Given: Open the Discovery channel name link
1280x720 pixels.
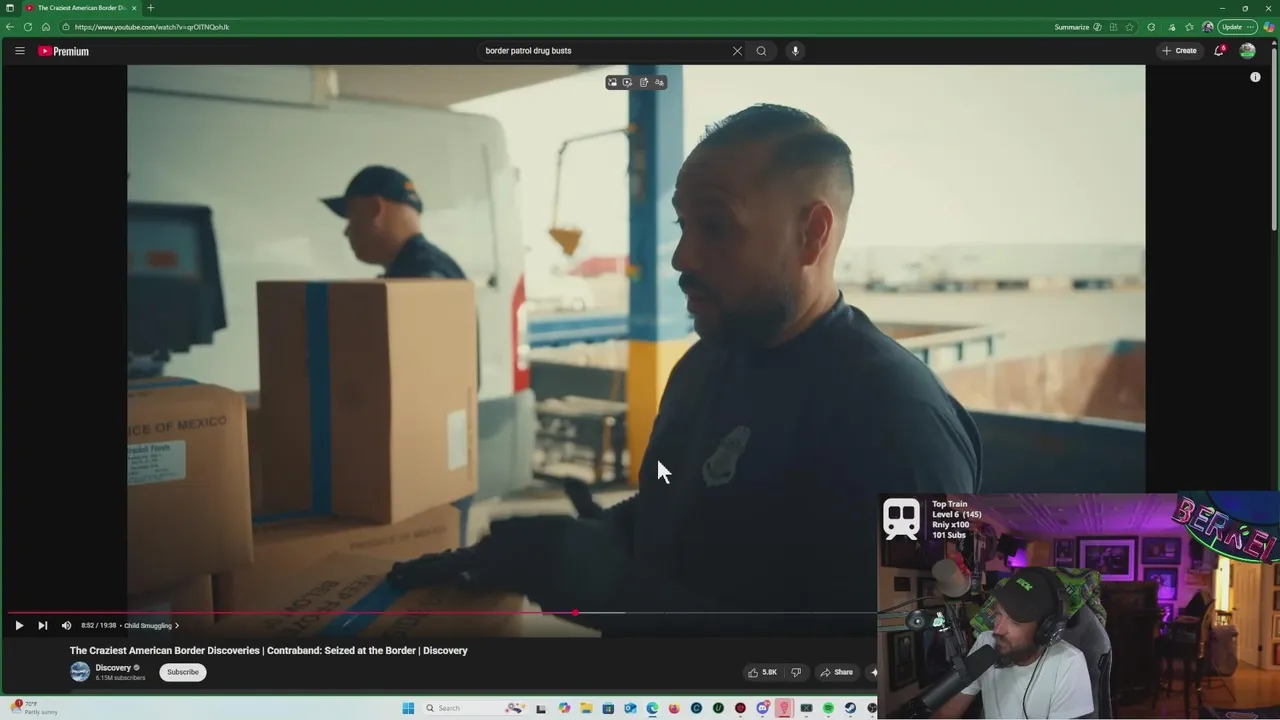Looking at the screenshot, I should [113, 668].
